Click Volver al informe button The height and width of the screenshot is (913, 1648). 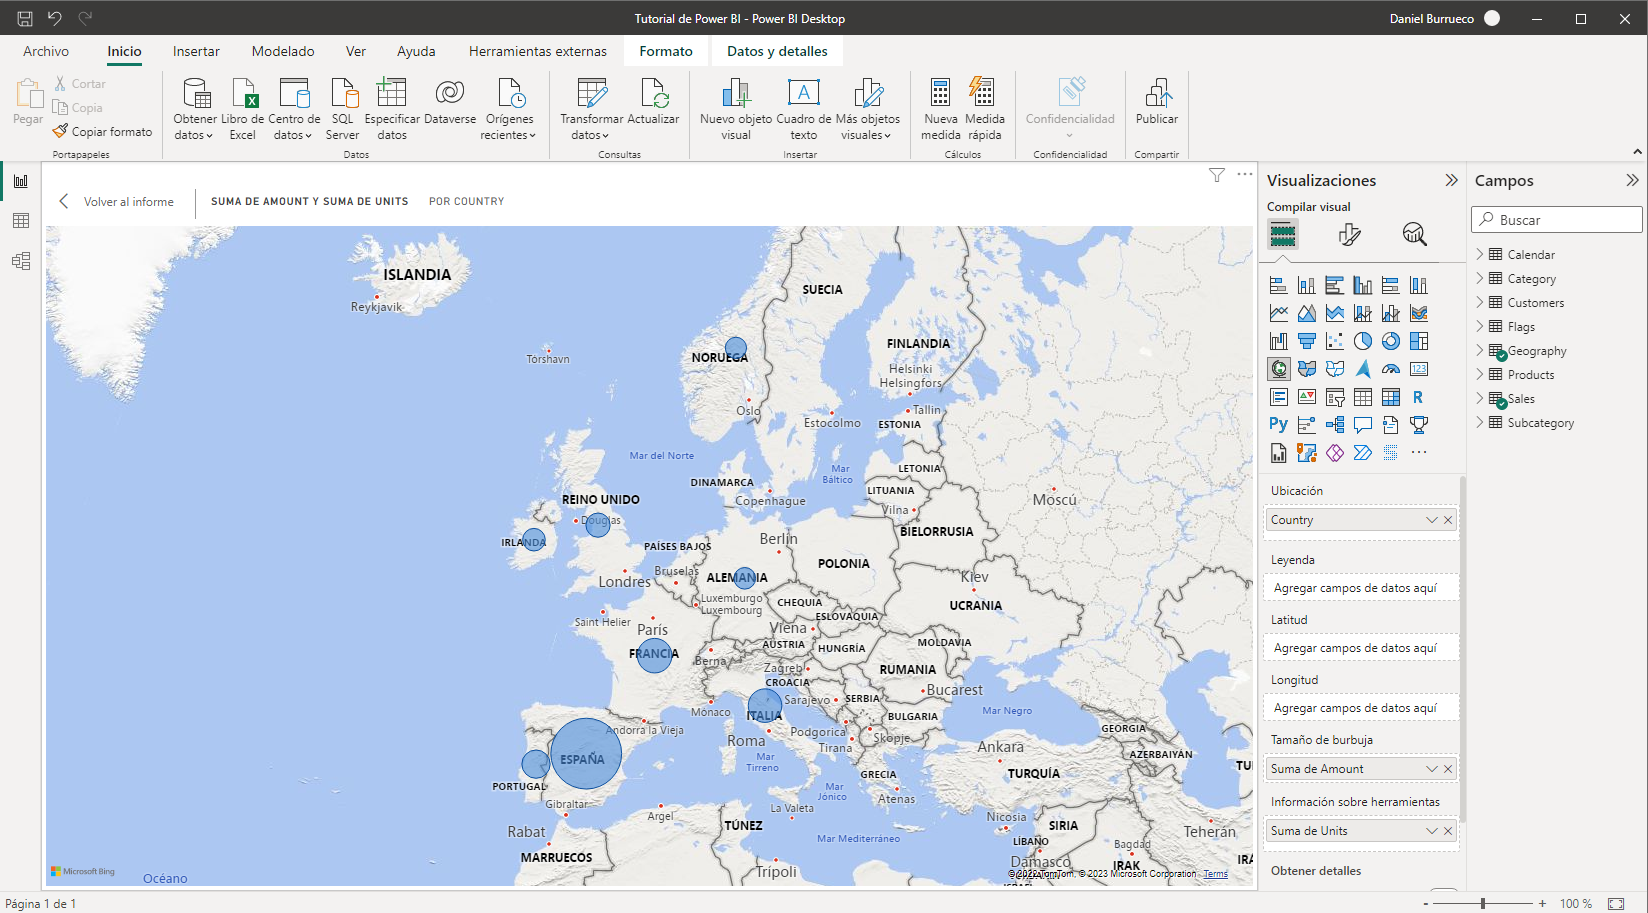click(x=117, y=201)
